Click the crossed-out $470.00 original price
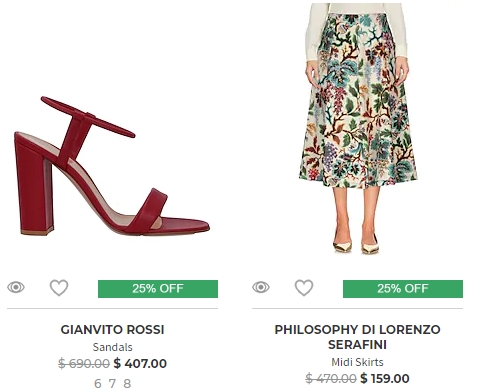This screenshot has width=492, height=392. point(331,378)
